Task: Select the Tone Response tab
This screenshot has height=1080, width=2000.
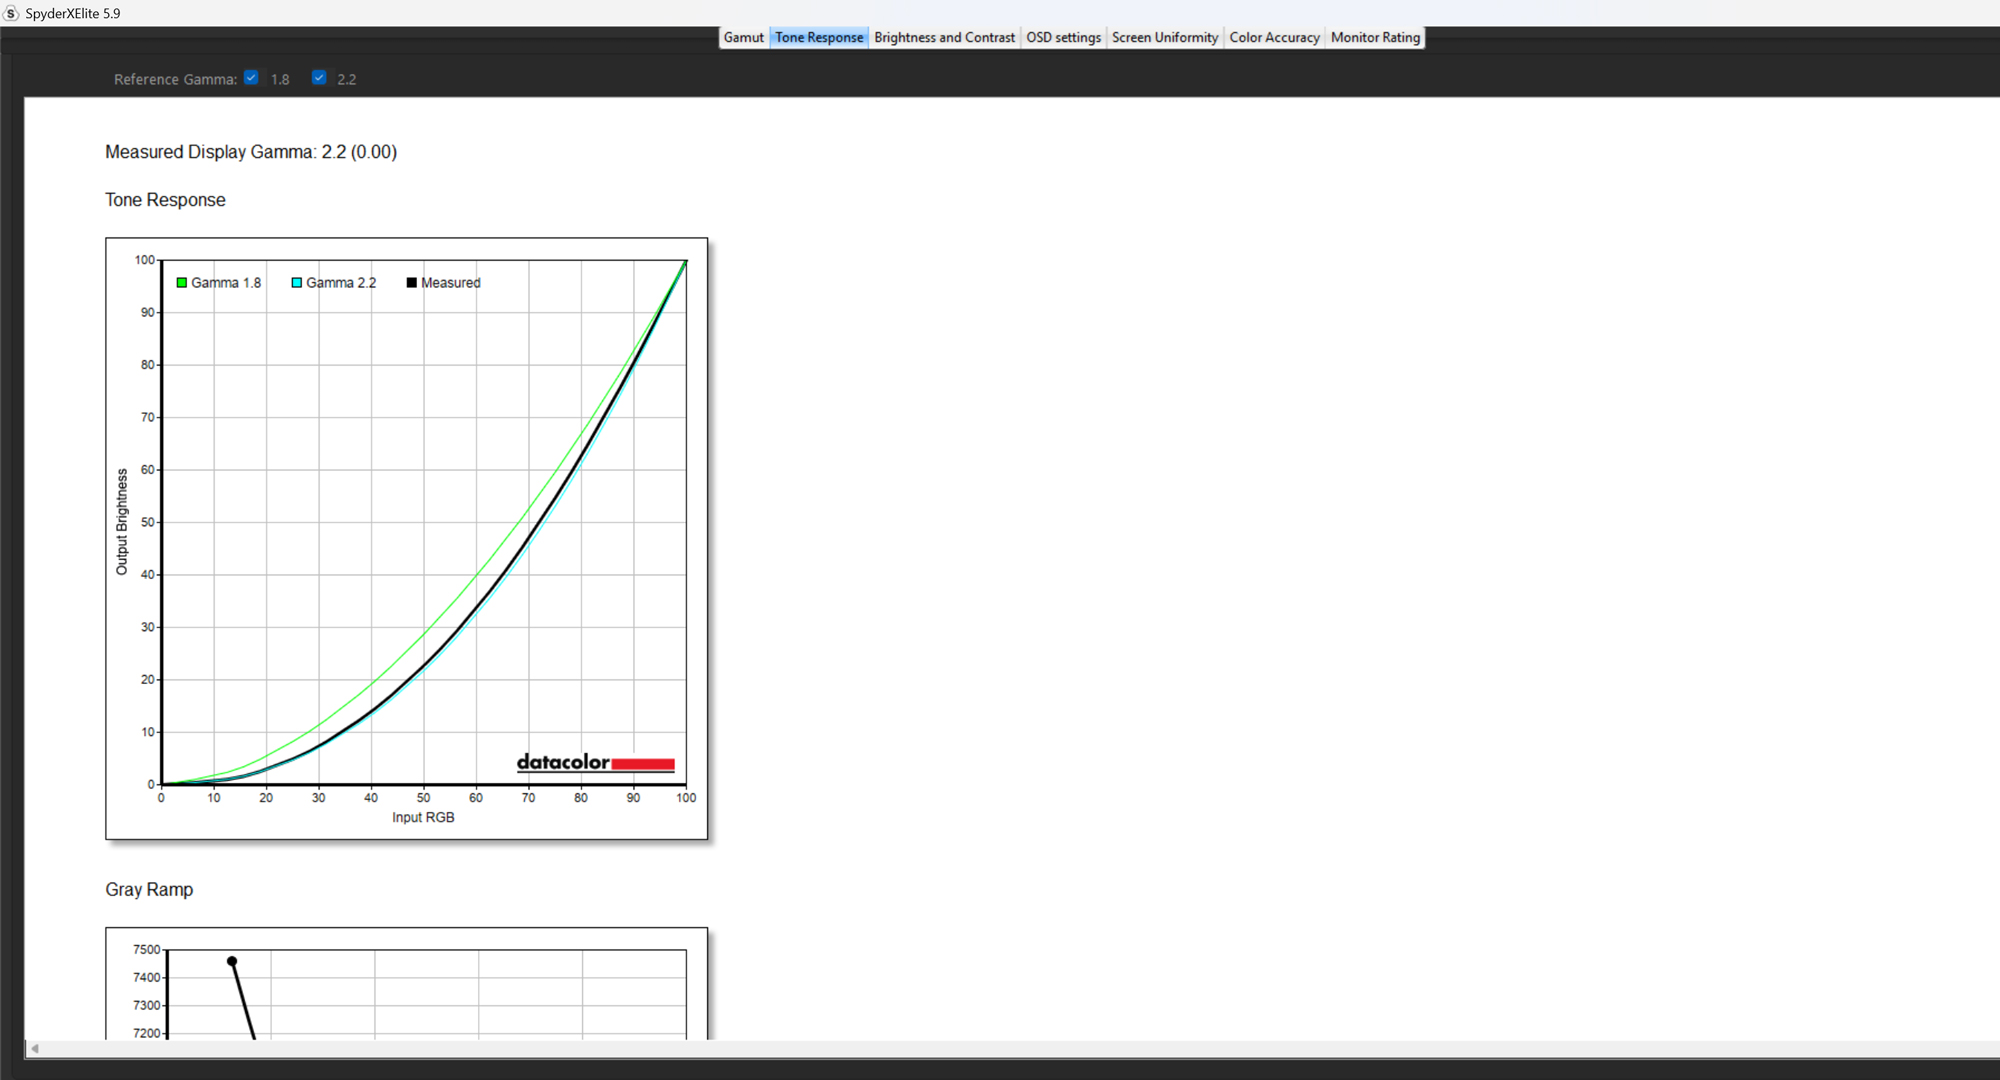Action: click(x=818, y=37)
